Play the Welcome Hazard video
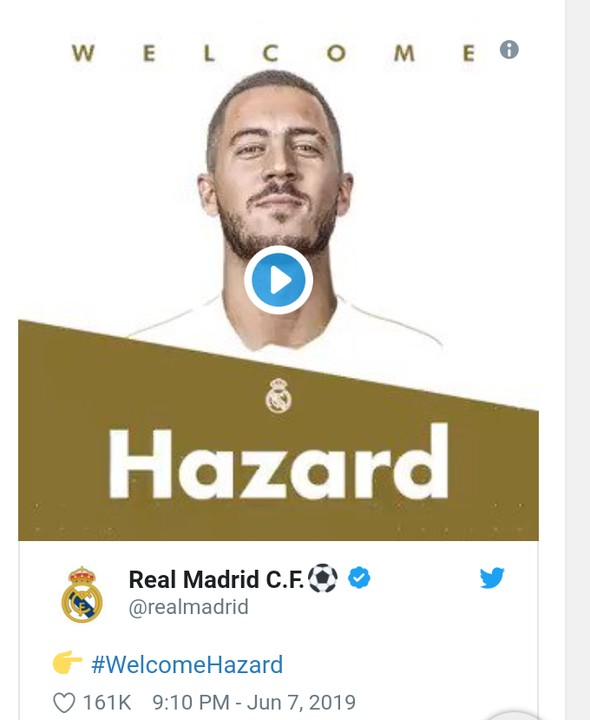This screenshot has height=720, width=590. [x=278, y=280]
